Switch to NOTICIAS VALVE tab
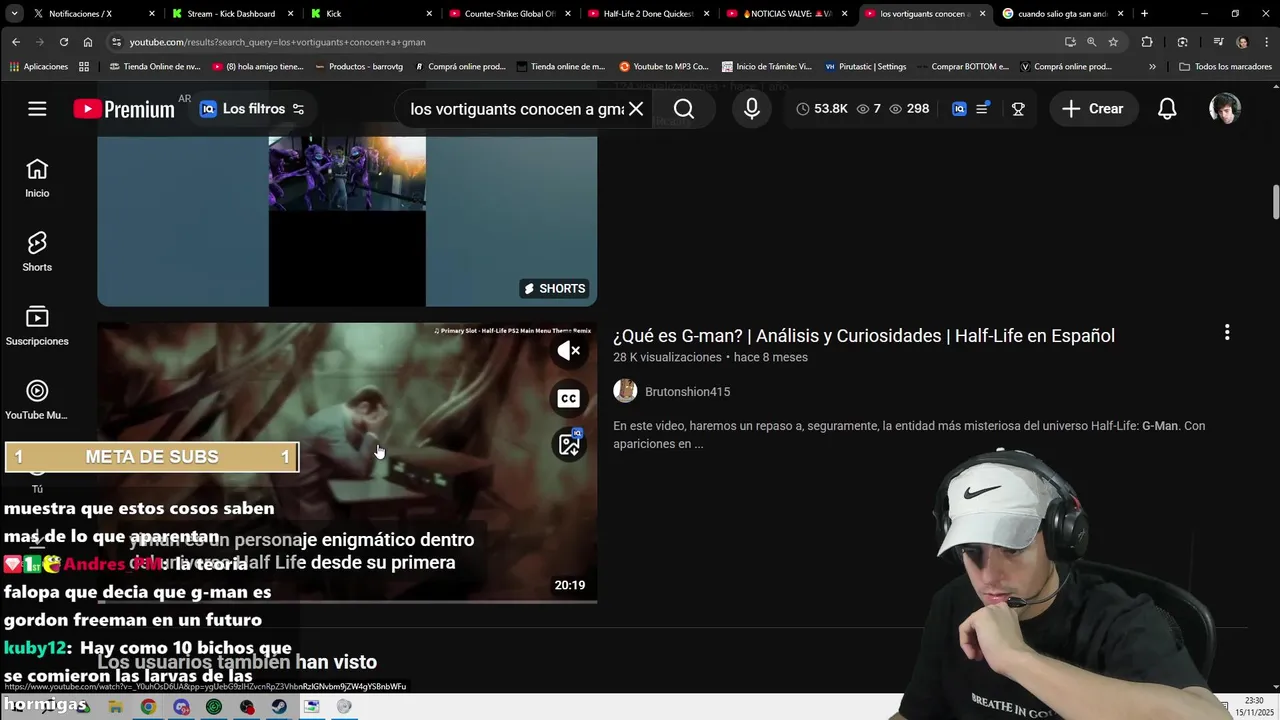Image resolution: width=1280 pixels, height=720 pixels. [x=785, y=14]
